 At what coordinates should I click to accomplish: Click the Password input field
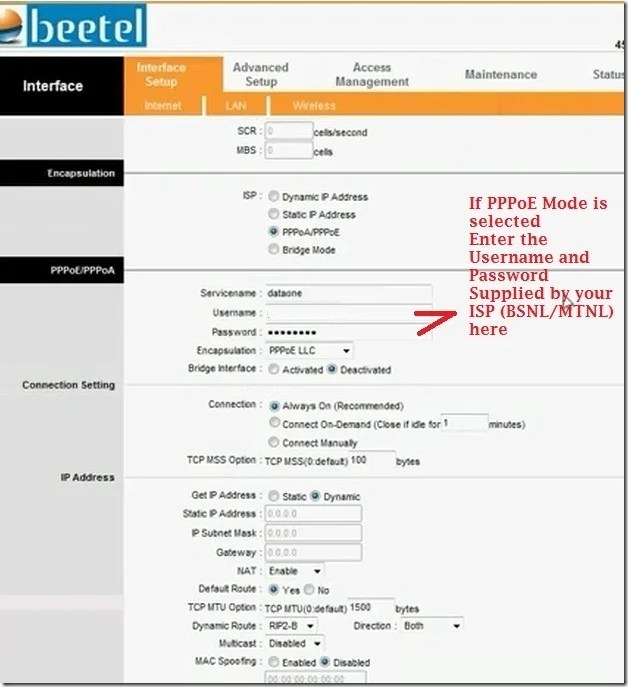click(348, 332)
